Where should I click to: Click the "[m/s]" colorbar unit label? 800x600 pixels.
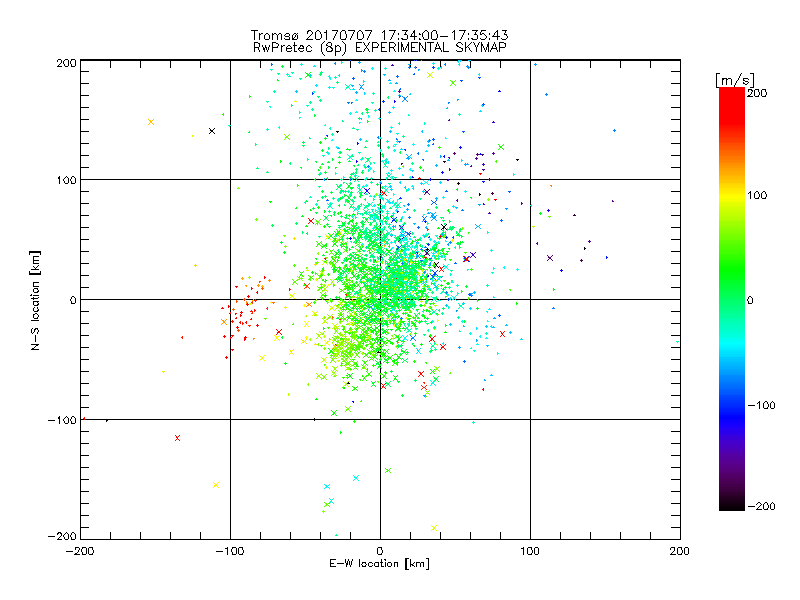point(734,80)
